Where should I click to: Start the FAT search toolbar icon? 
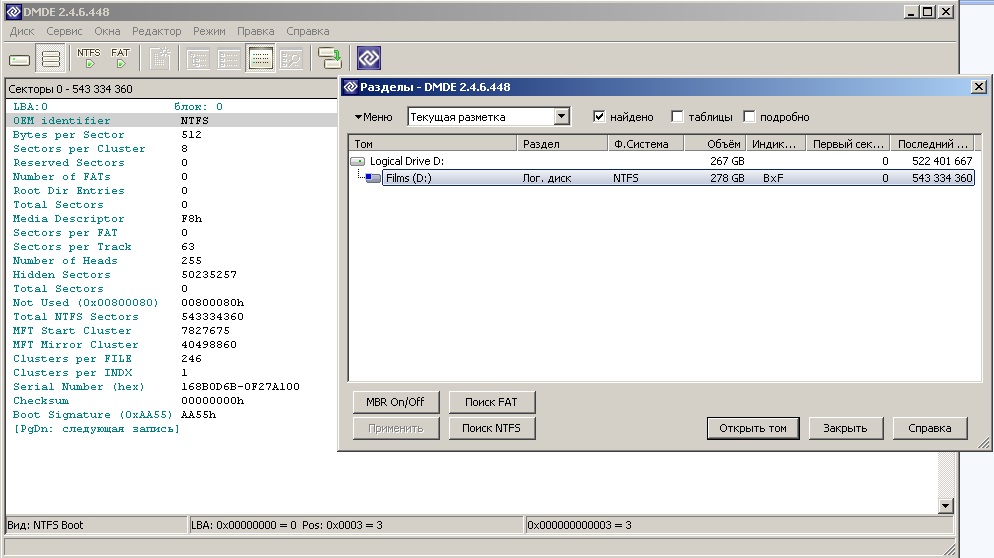click(120, 58)
